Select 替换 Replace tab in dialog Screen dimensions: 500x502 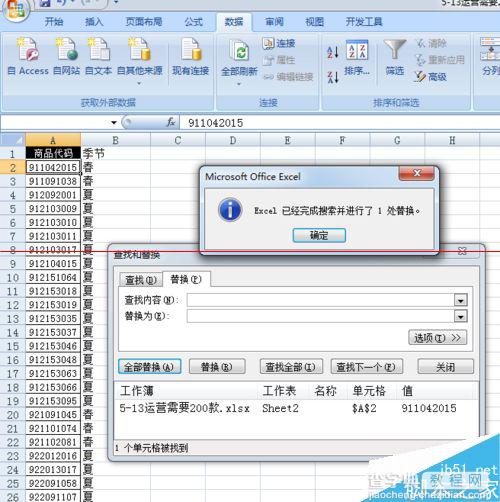(186, 279)
